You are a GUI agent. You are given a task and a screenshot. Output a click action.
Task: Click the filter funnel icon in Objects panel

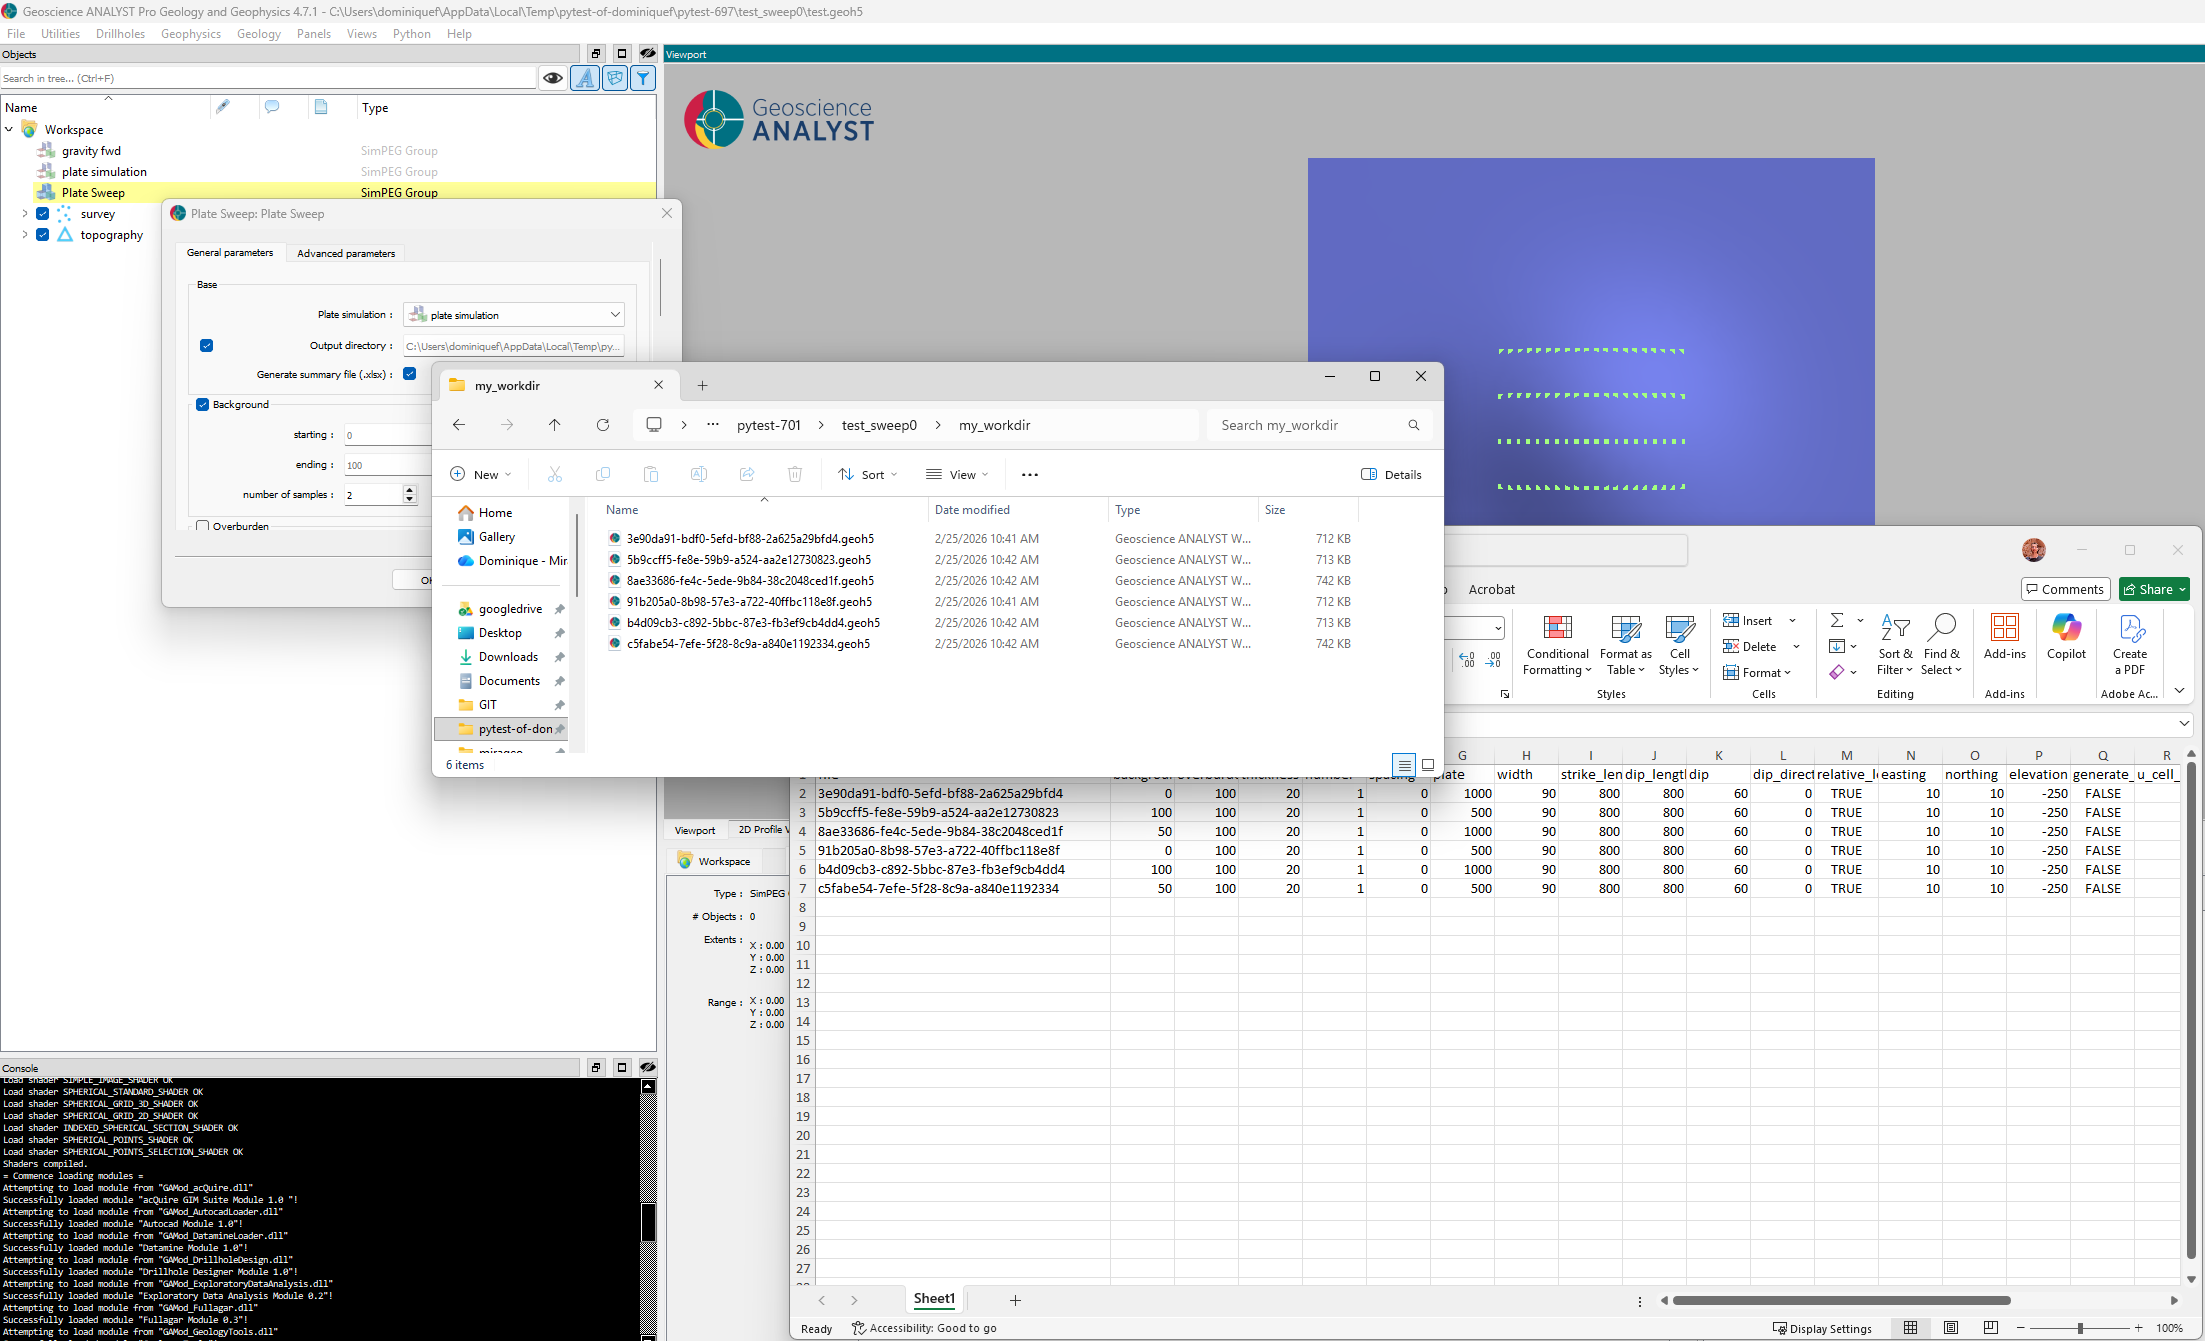coord(643,78)
